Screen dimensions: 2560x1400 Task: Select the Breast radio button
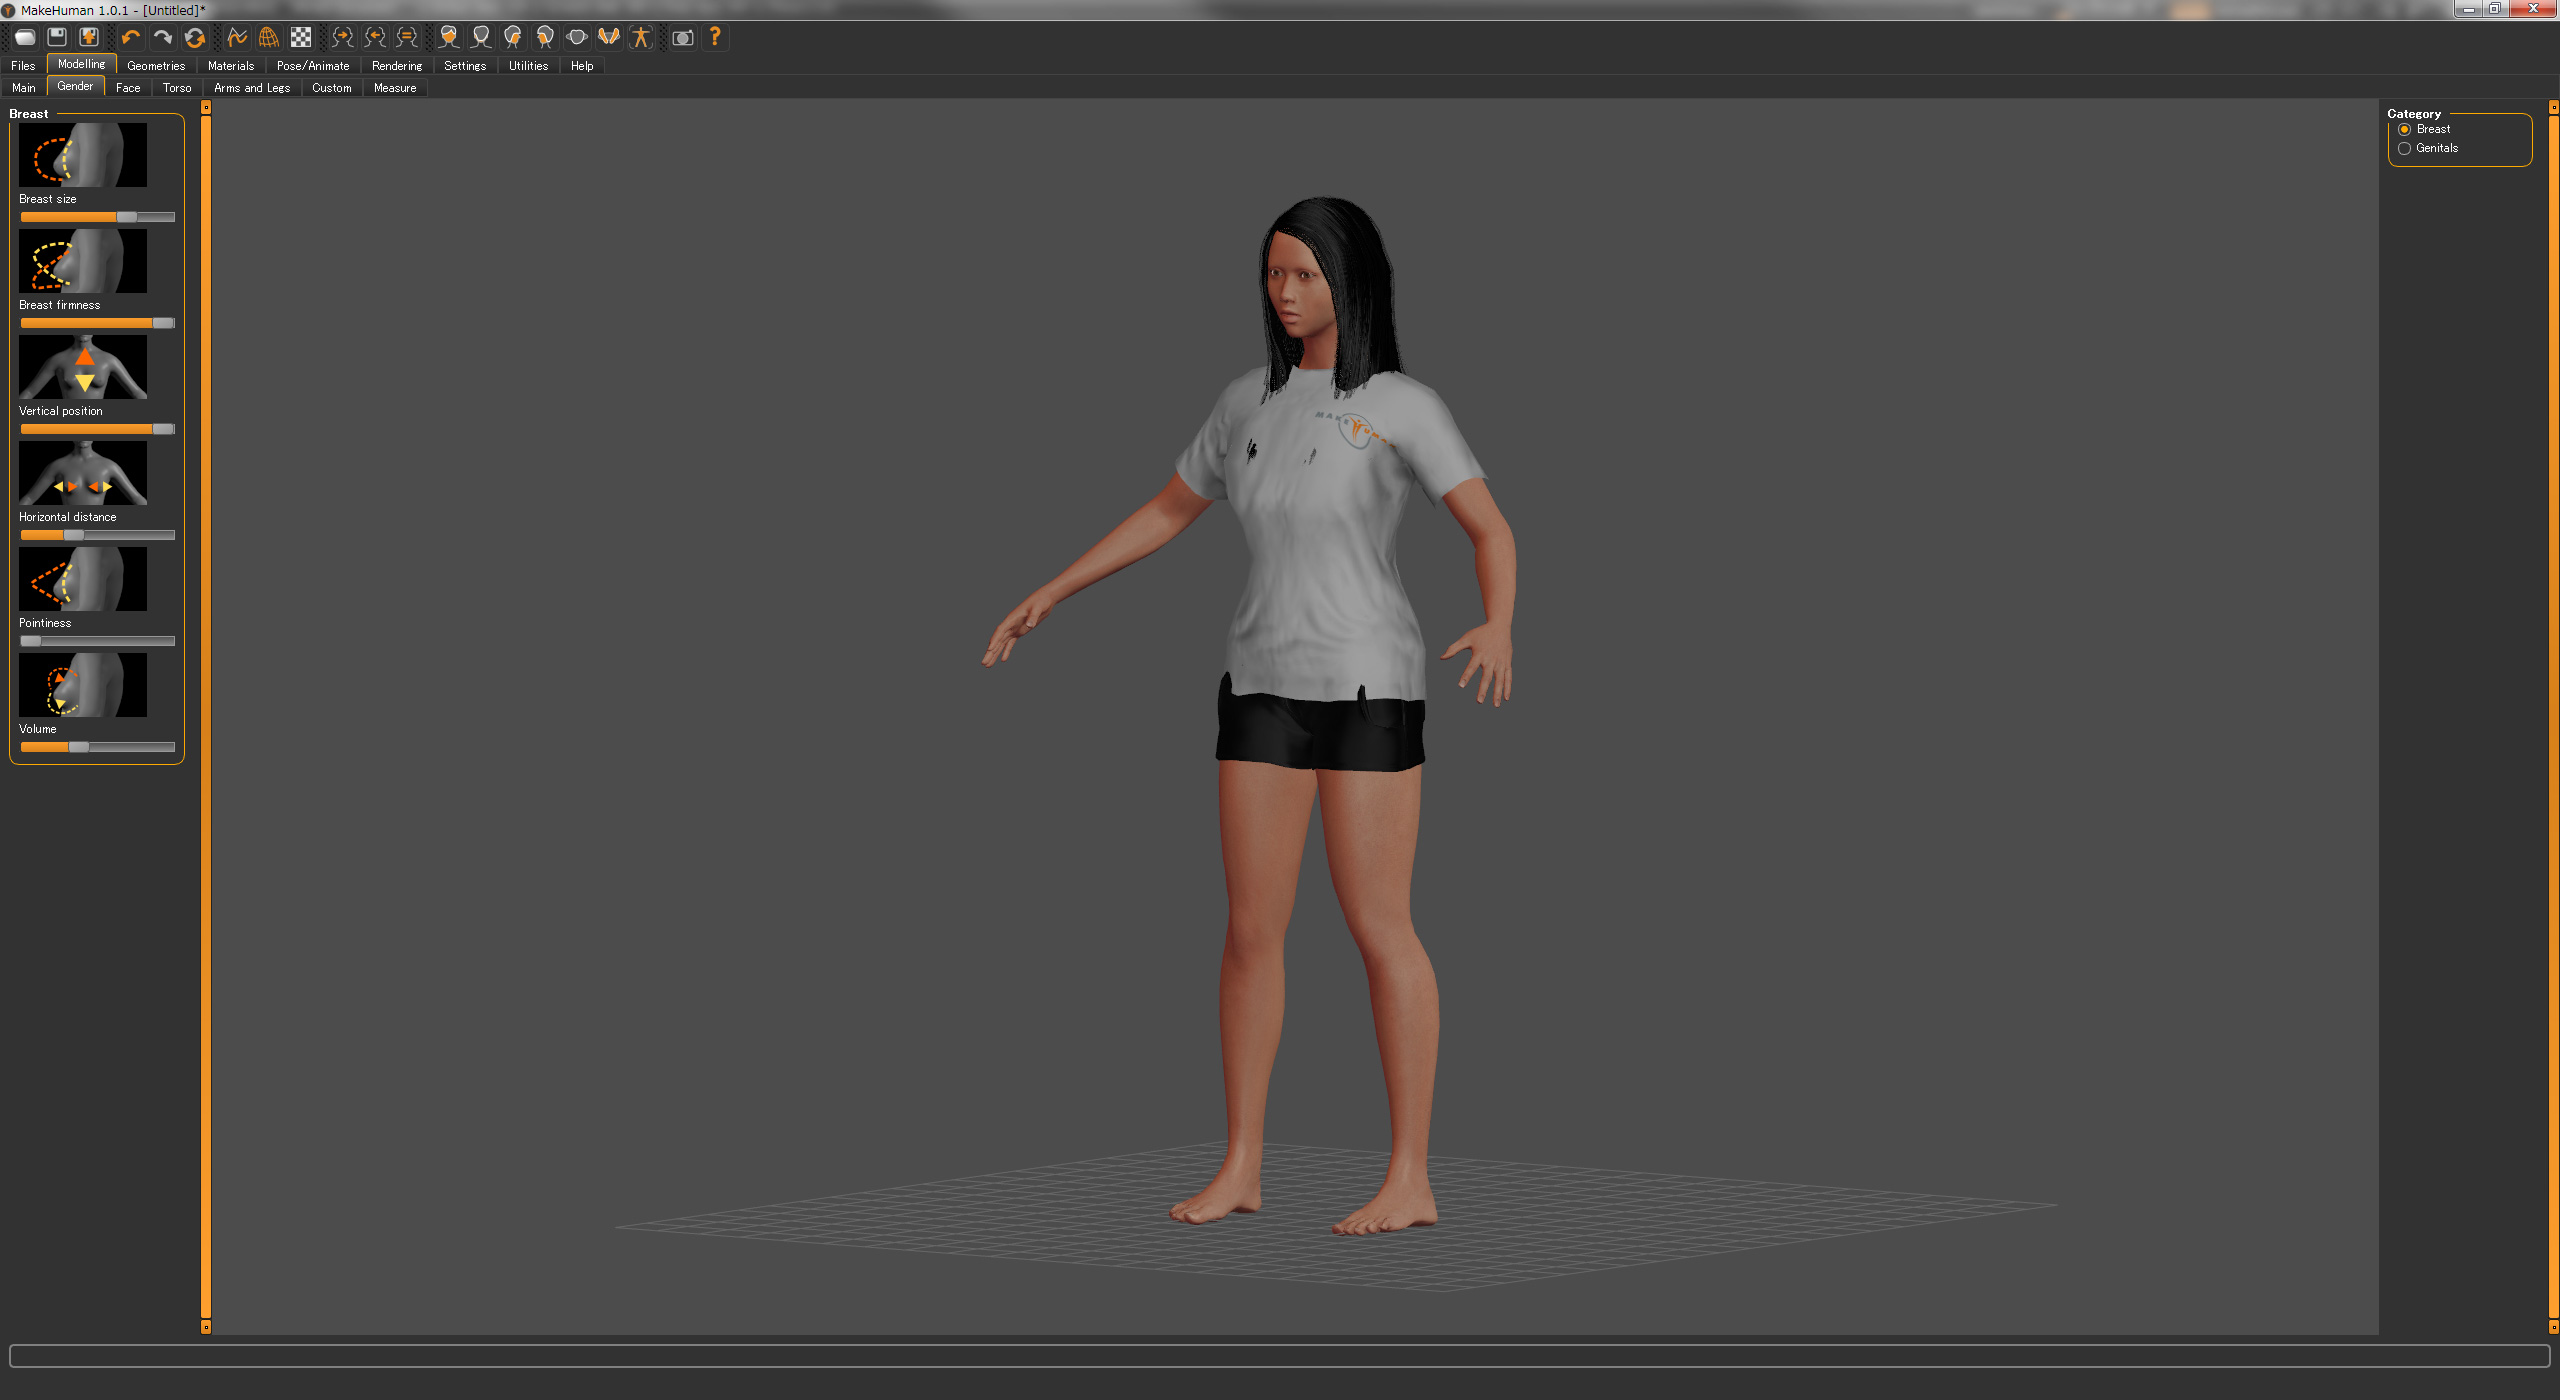[x=2407, y=129]
